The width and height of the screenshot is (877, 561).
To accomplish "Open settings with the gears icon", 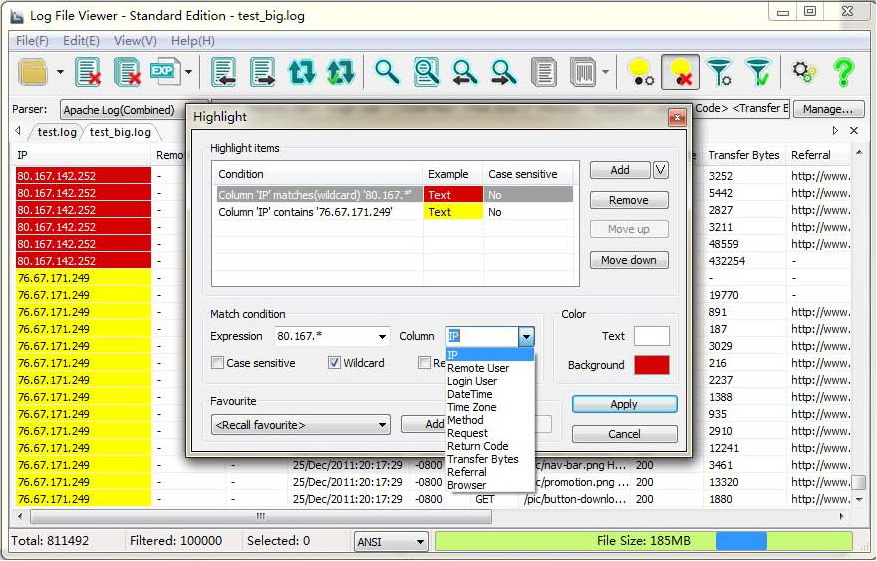I will (x=804, y=72).
